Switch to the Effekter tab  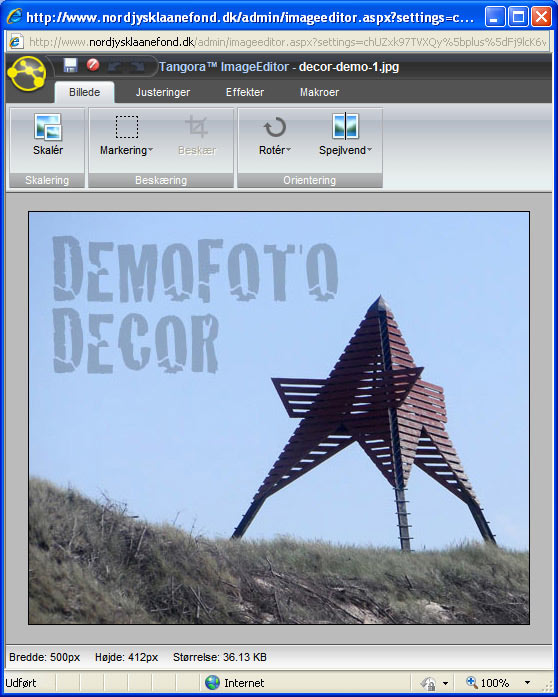[x=245, y=92]
